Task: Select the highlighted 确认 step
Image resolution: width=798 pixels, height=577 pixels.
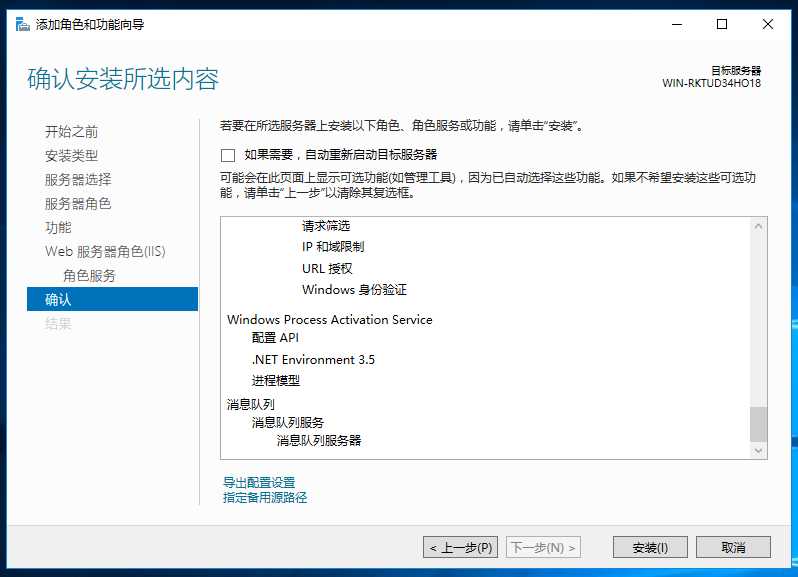Action: coord(112,299)
